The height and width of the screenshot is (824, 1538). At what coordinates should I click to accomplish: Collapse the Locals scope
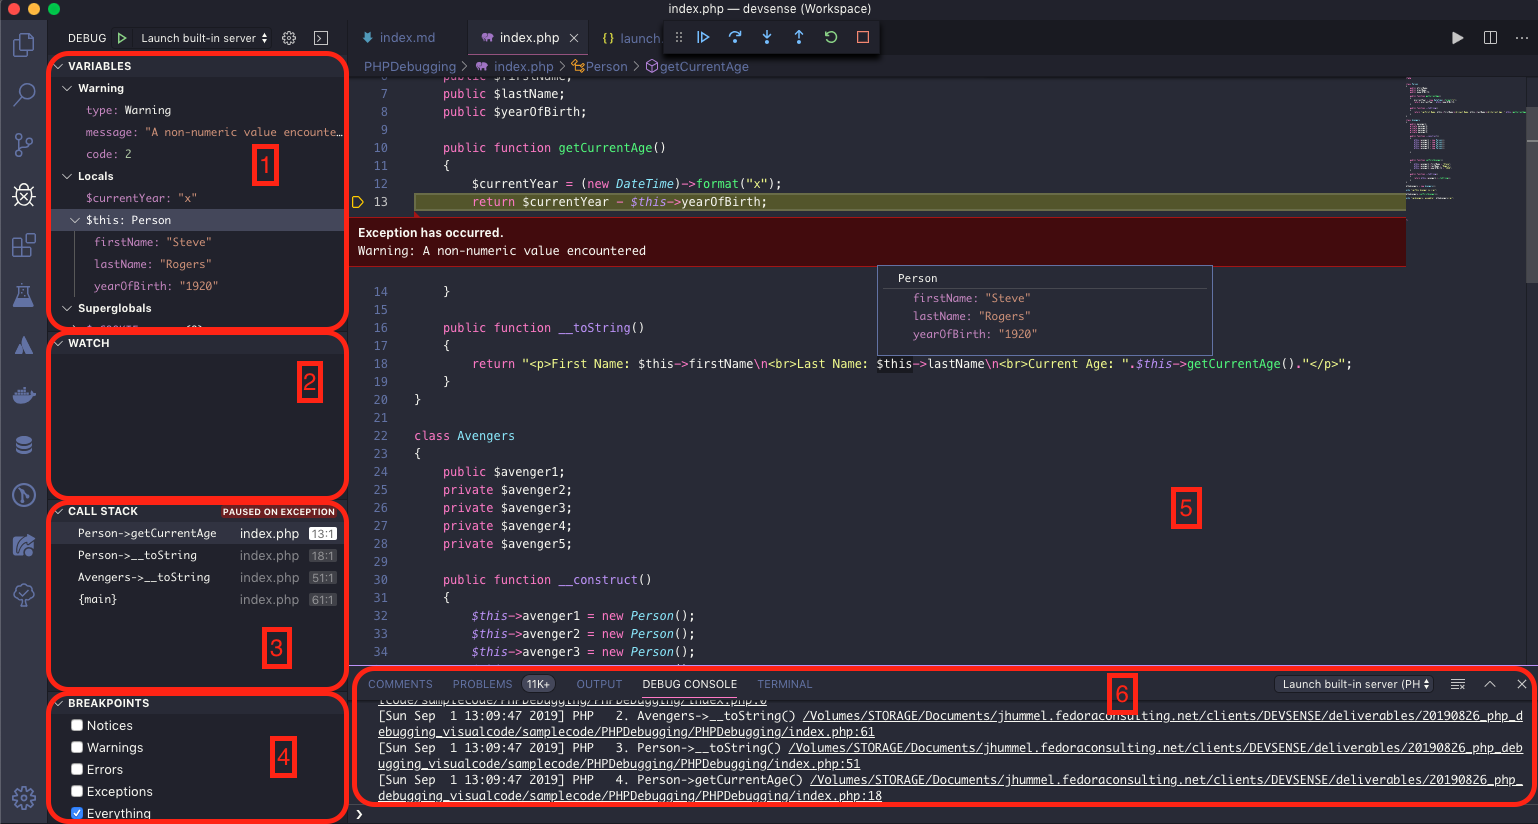tap(68, 176)
